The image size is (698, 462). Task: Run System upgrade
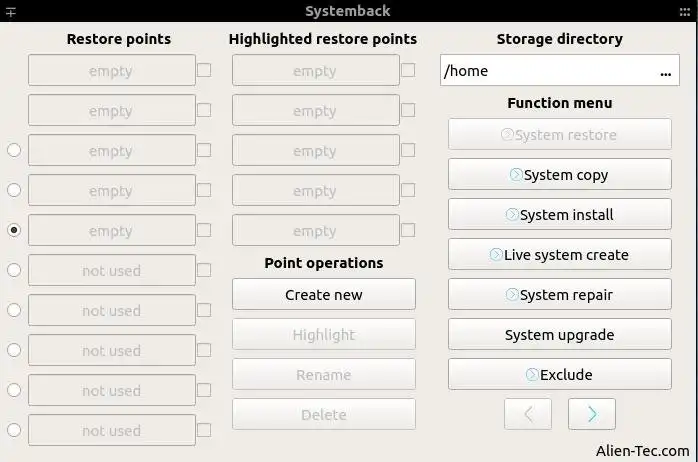coord(559,334)
